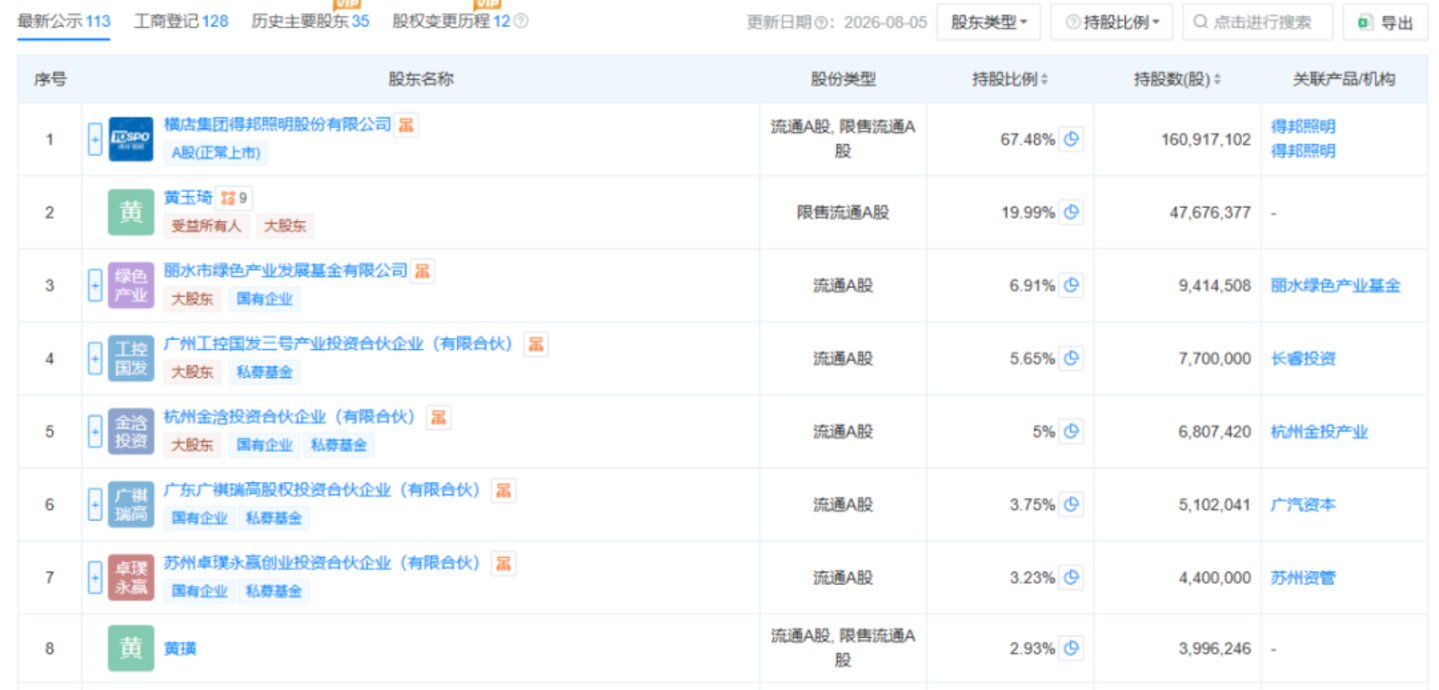Open 丽水市绿色产业发展基金有限公司 link
This screenshot has width=1439, height=690.
pos(286,271)
